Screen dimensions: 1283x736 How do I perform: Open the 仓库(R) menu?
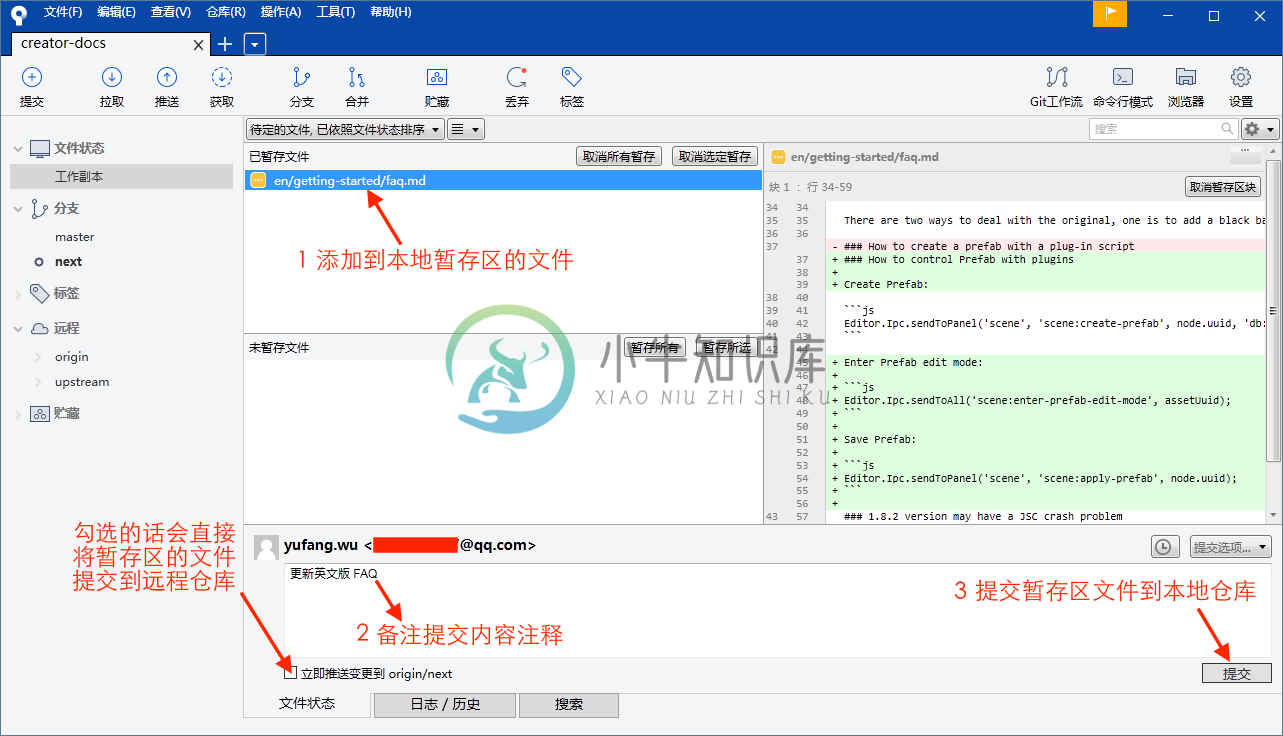tap(225, 12)
